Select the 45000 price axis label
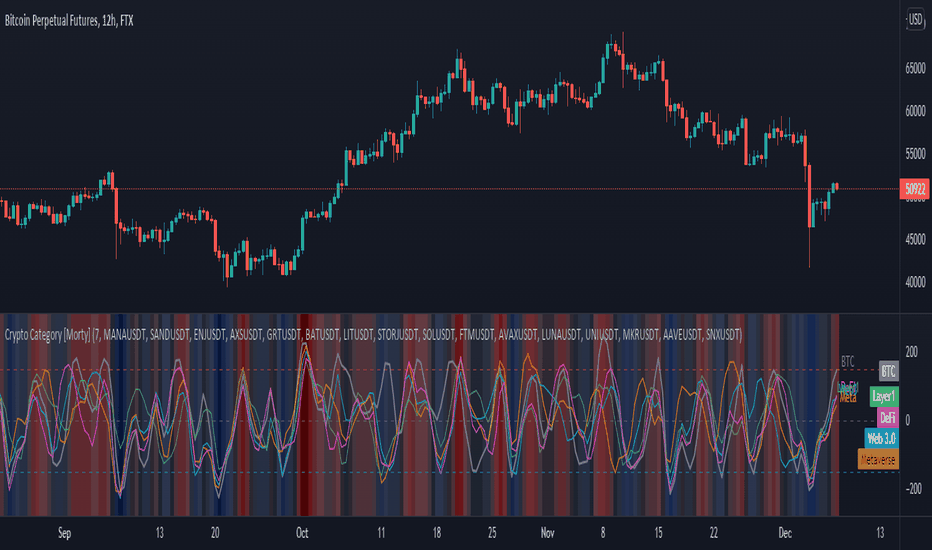Screen dimensions: 932x550 pos(915,240)
